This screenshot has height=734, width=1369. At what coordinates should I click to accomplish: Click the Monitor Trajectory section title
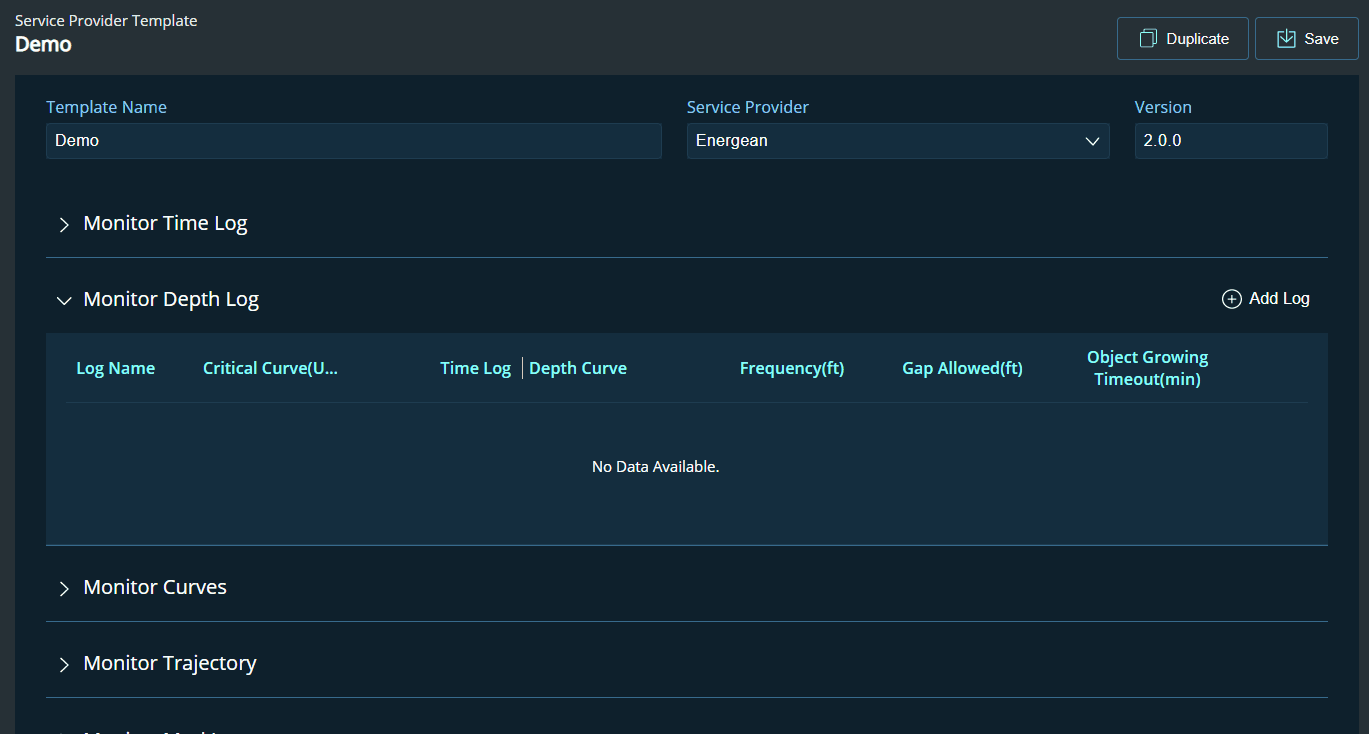pos(170,663)
